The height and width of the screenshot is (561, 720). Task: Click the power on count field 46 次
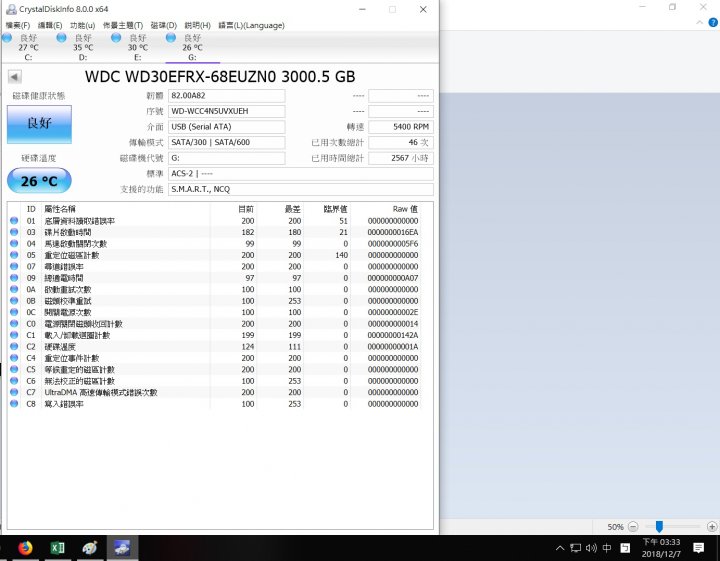point(400,142)
